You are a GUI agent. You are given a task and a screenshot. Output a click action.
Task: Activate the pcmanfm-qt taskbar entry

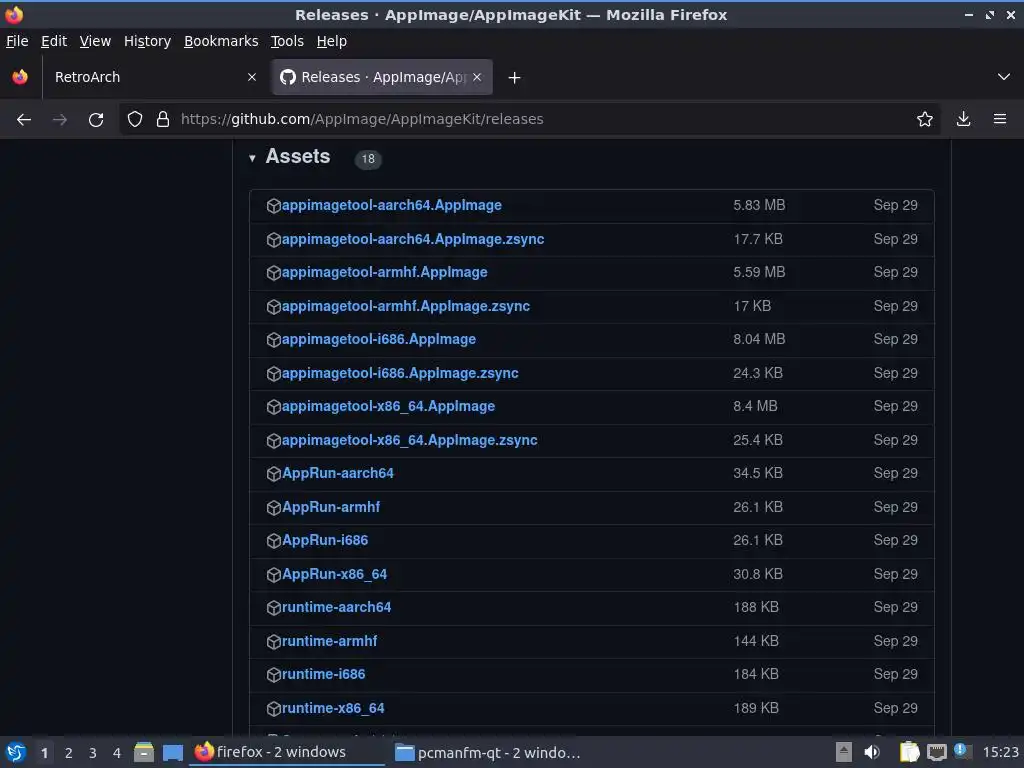click(x=488, y=753)
